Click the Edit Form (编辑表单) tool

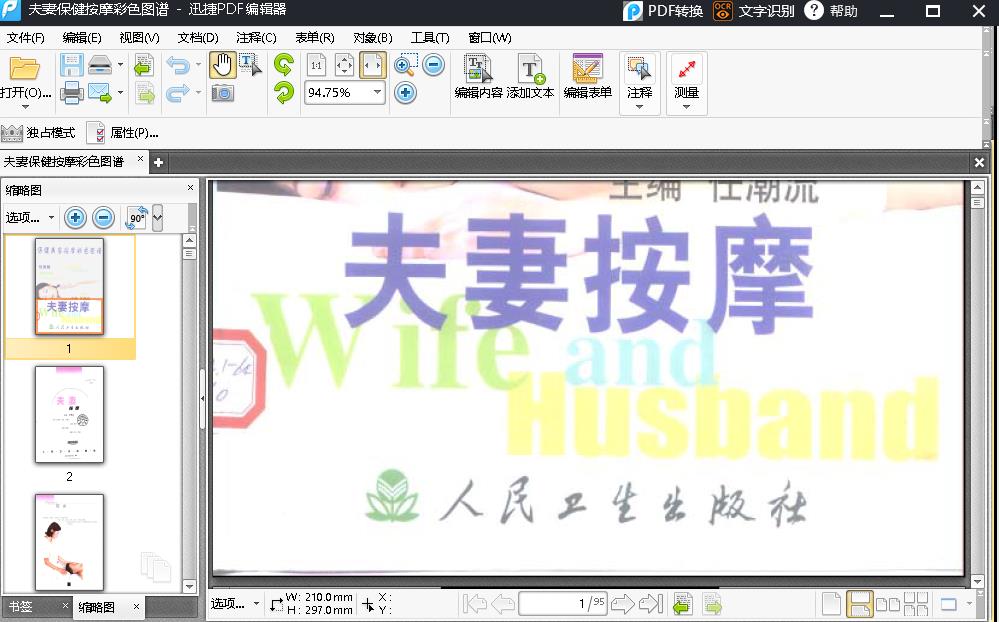(x=587, y=77)
